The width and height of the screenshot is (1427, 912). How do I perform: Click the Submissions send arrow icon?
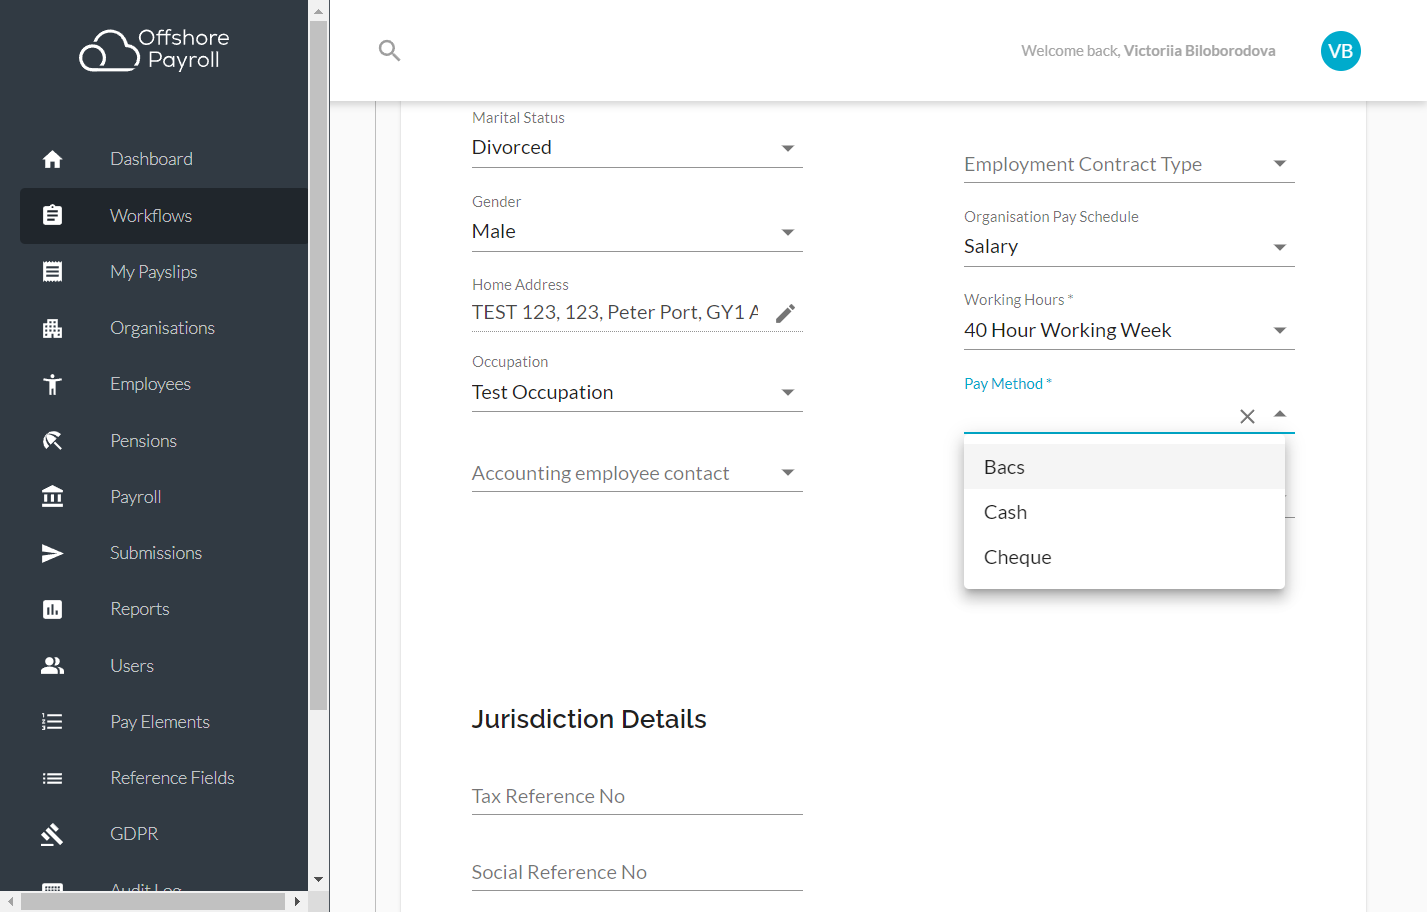[x=53, y=553]
